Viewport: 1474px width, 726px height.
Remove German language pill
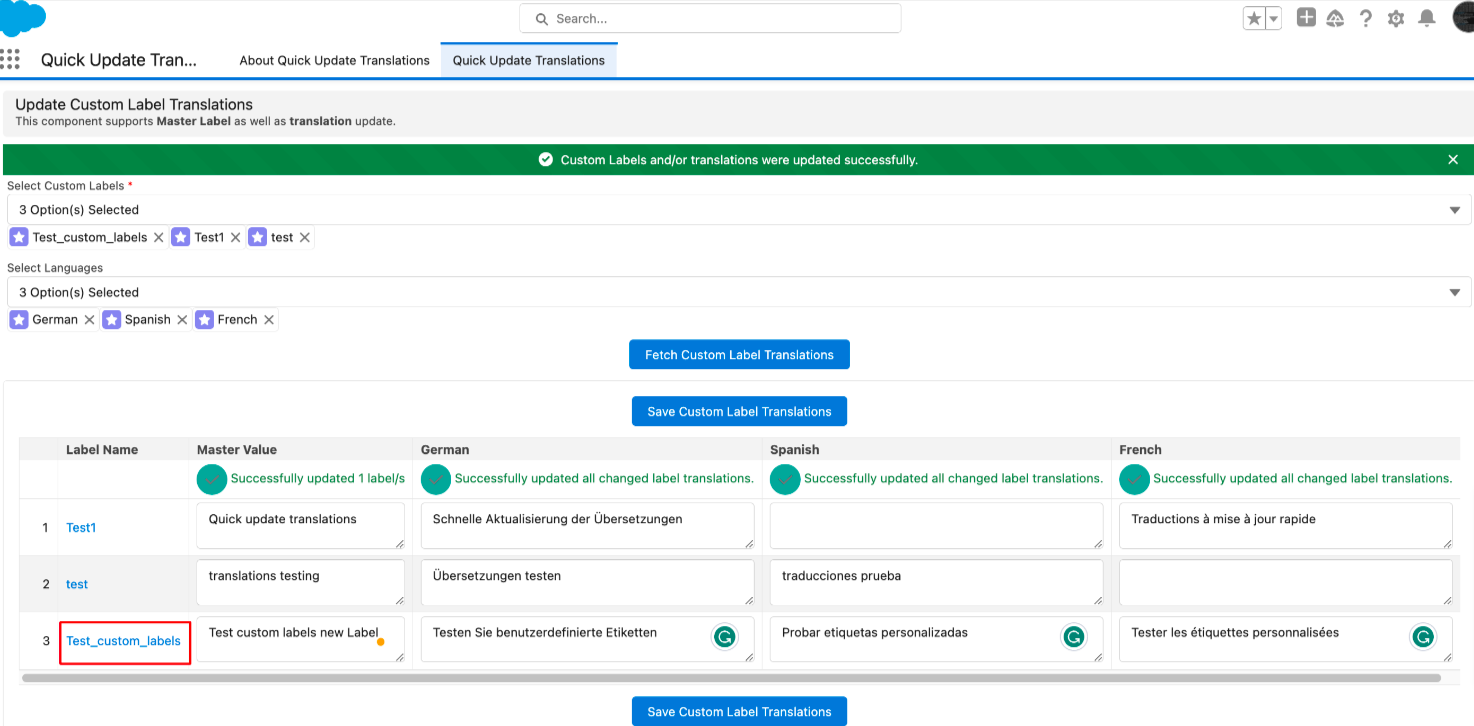tap(89, 320)
